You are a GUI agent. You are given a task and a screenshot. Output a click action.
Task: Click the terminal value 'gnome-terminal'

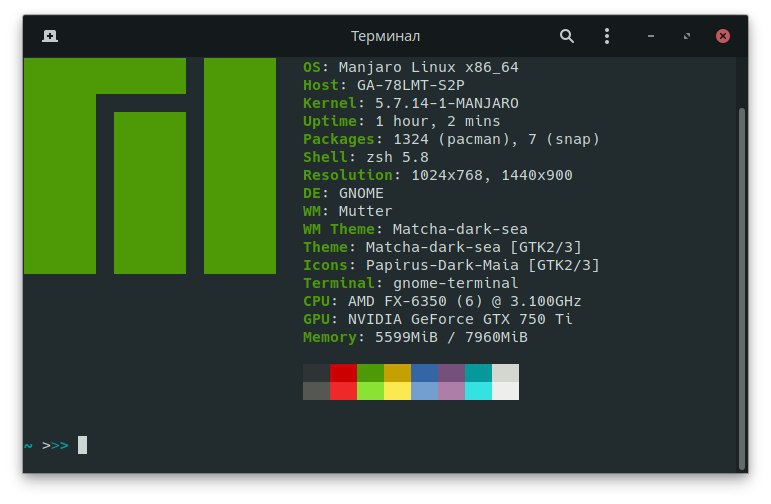tap(455, 283)
